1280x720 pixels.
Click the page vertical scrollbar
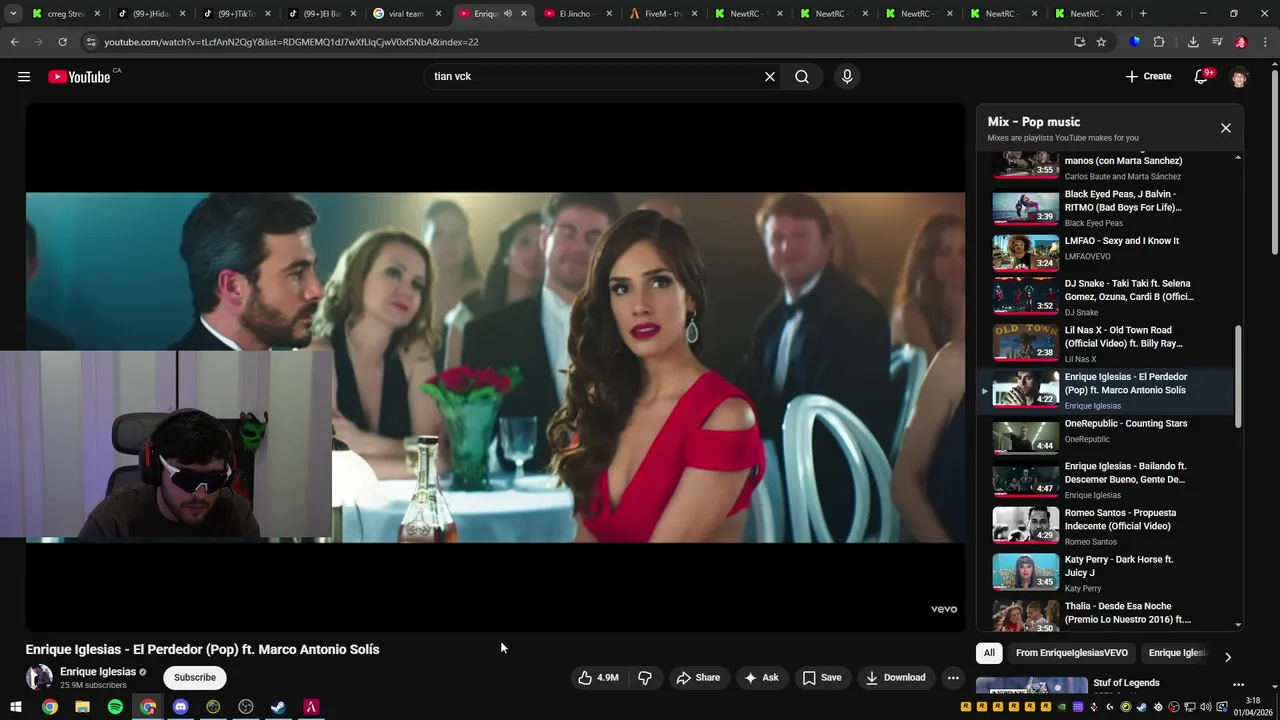(1274, 160)
